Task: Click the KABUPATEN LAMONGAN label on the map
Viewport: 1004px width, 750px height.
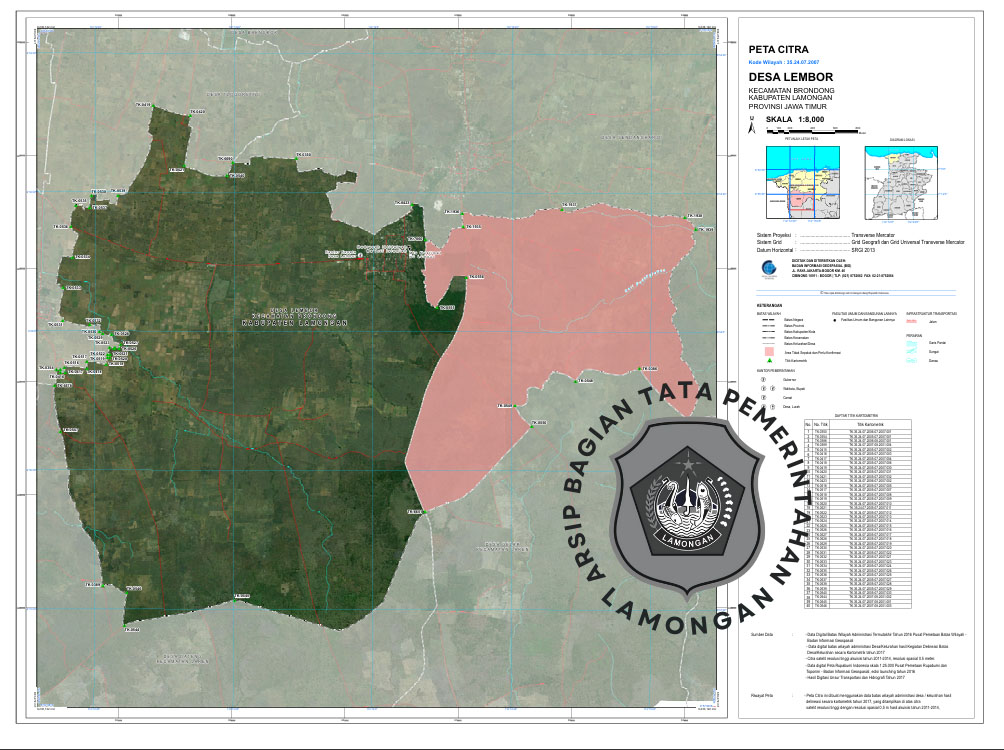Action: 294,325
